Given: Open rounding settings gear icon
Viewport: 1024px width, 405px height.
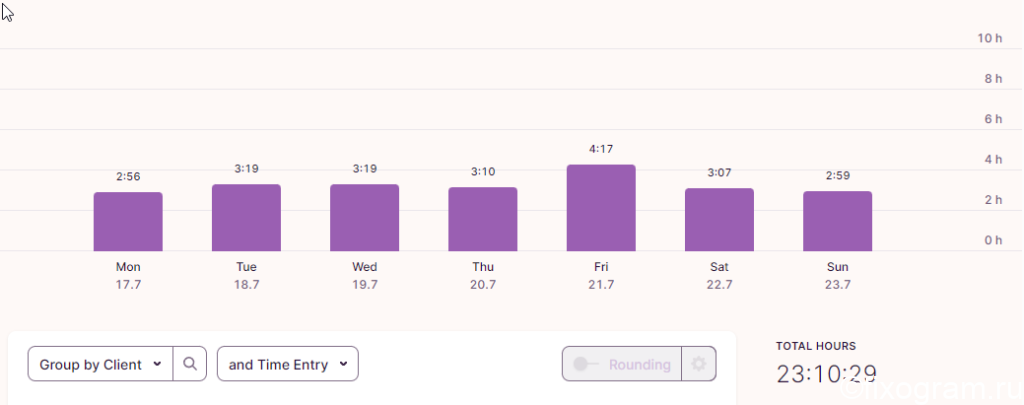Looking at the screenshot, I should point(699,364).
